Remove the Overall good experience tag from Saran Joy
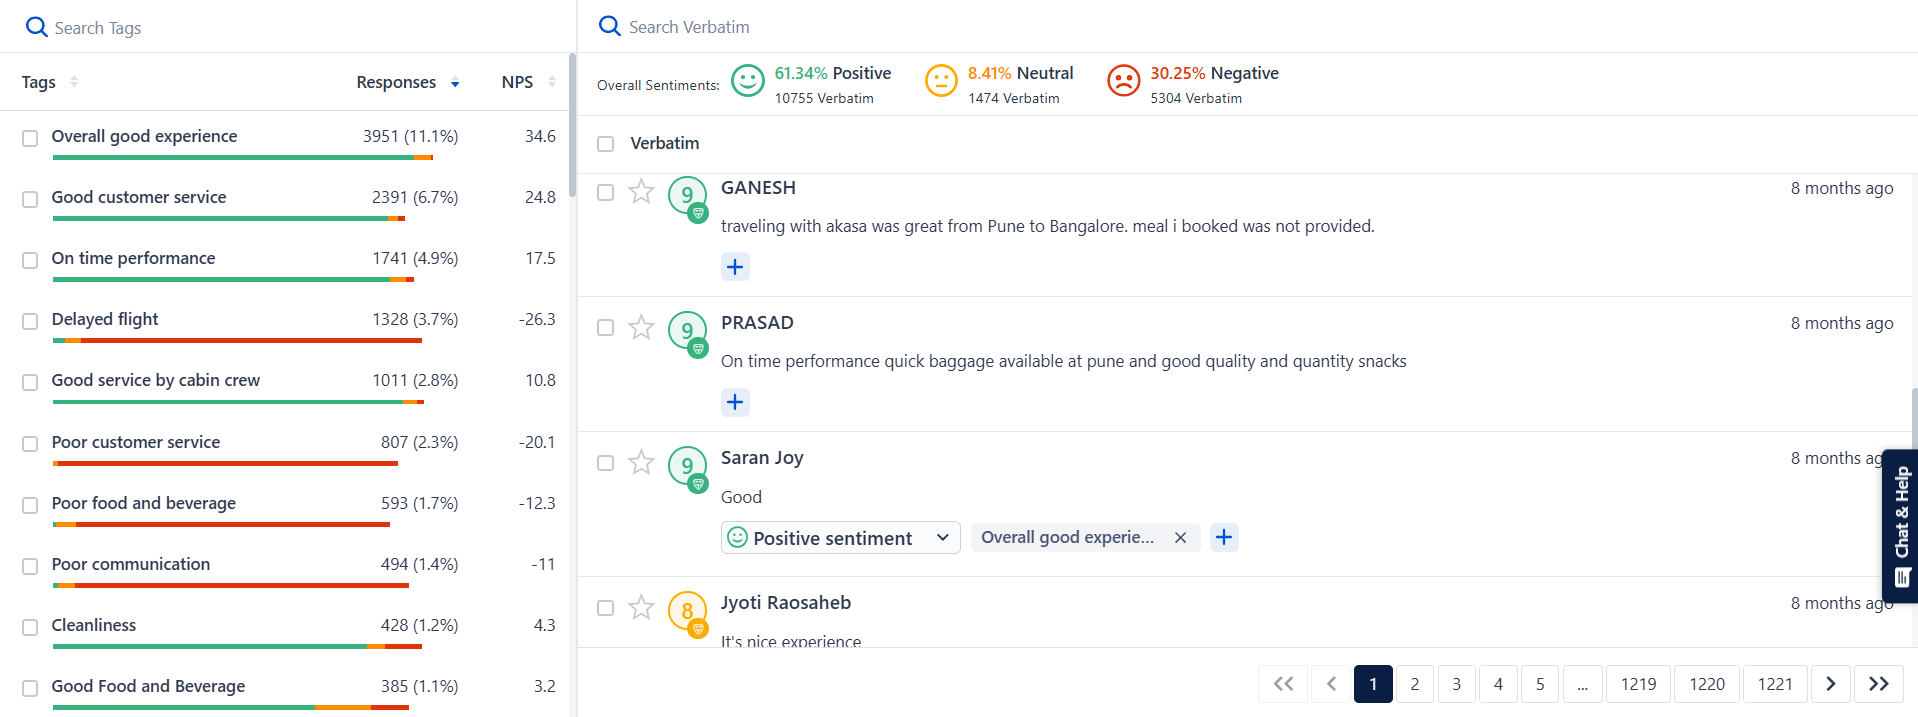The image size is (1918, 717). pyautogui.click(x=1180, y=537)
